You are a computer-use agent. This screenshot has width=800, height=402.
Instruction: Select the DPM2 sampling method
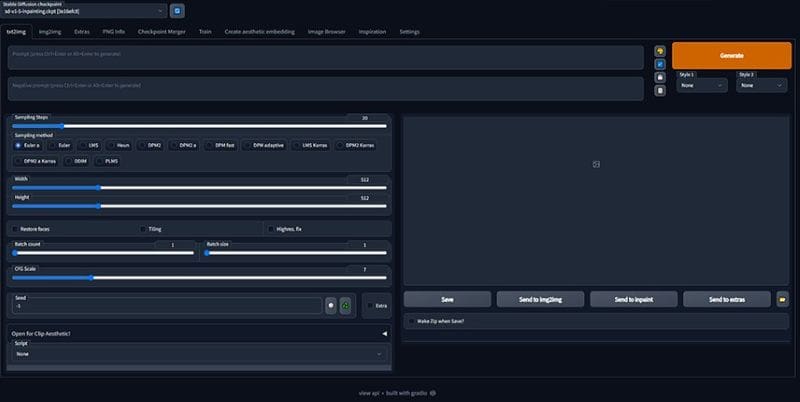(151, 145)
